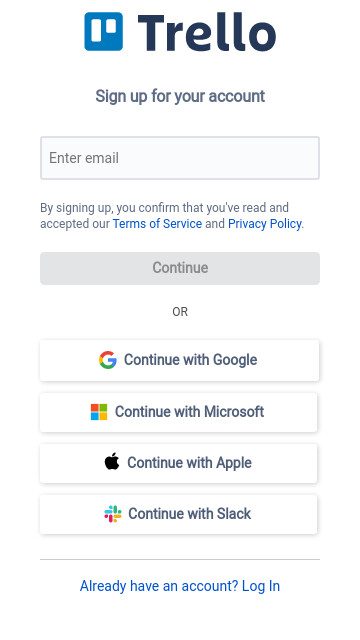Follow the Already have an account? Log In link
The image size is (360, 640).
[180, 586]
